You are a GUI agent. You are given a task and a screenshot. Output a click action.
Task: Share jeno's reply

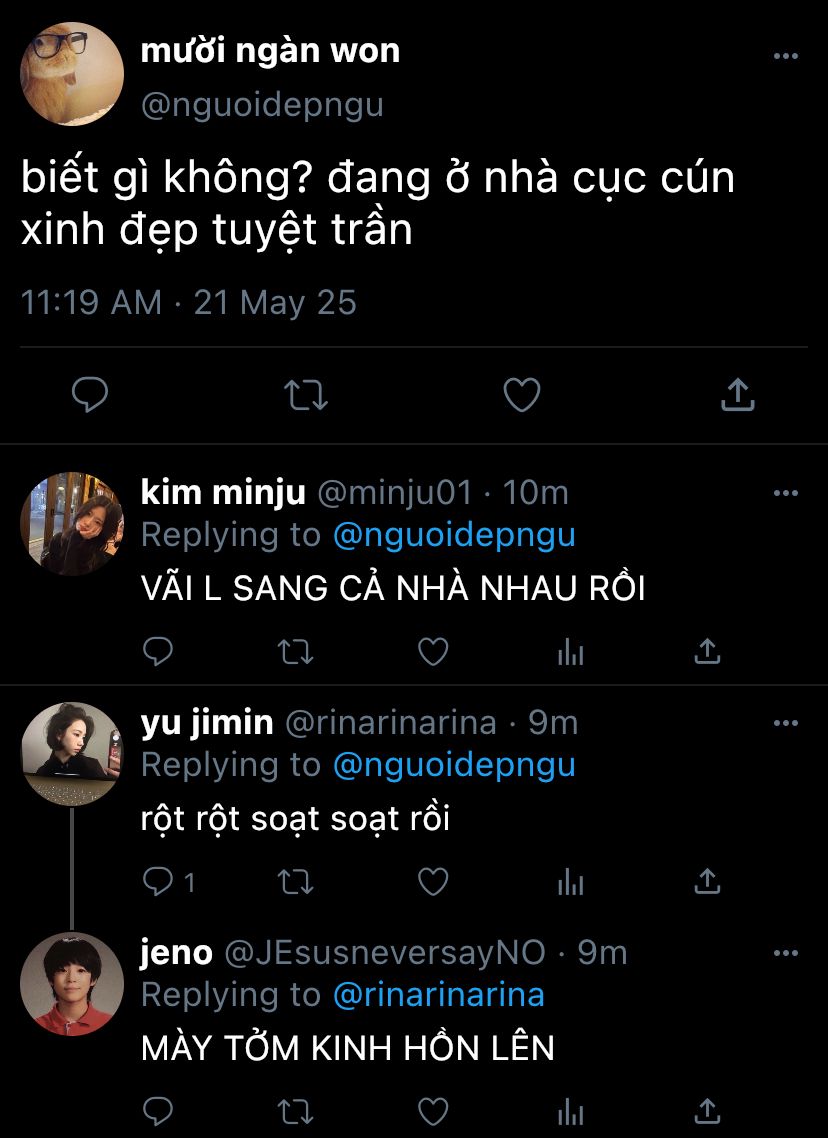(x=707, y=1111)
